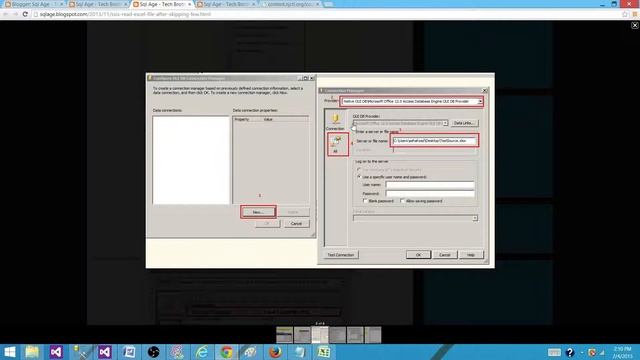
Task: Select the highlighted third lightbox thumbnail
Action: click(x=320, y=335)
